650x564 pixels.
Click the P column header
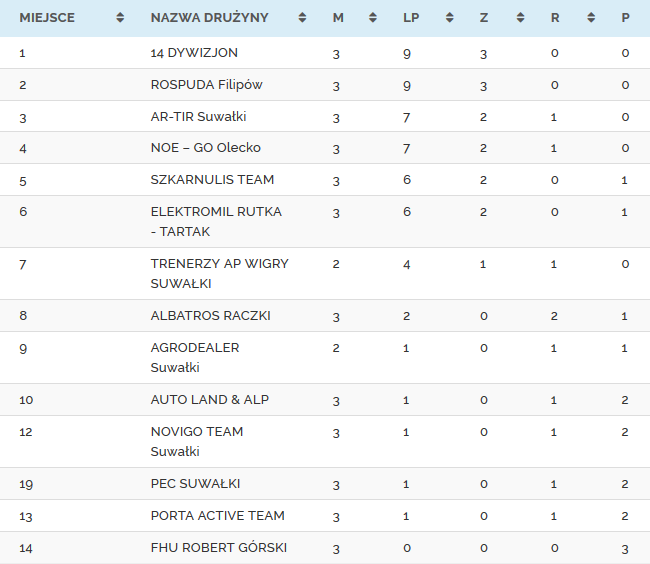click(625, 18)
